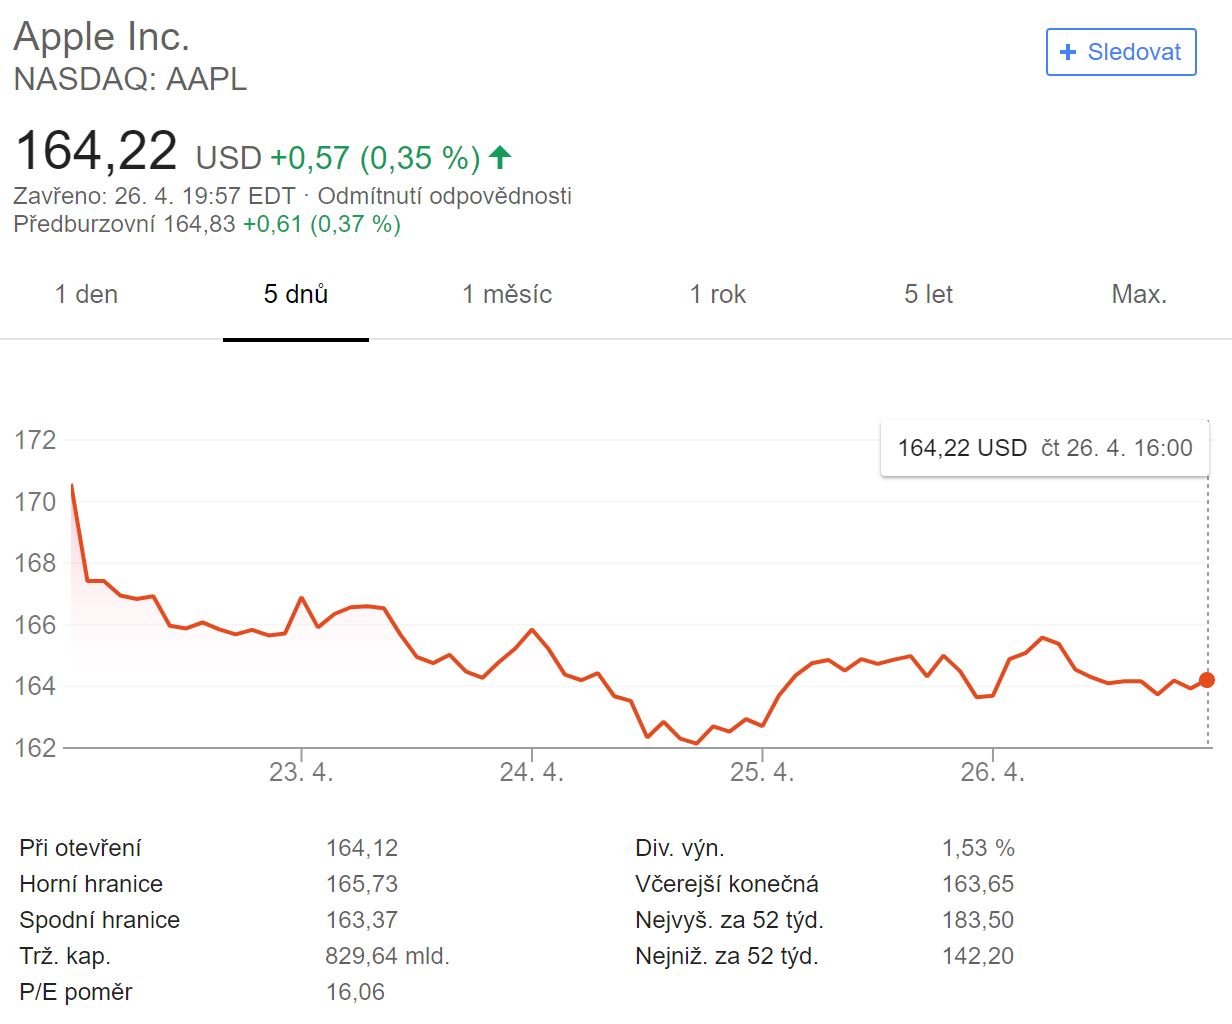Follow the stock with Sledovat button
The height and width of the screenshot is (1024, 1232).
click(x=1121, y=52)
